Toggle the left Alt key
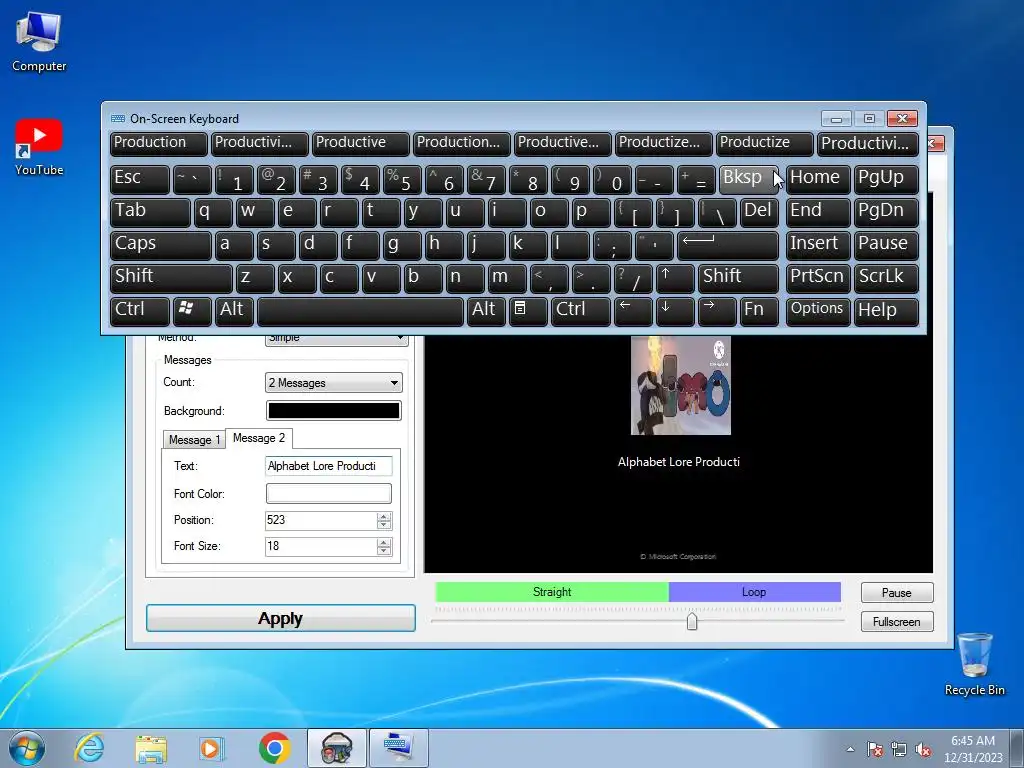1024x768 pixels. click(x=234, y=311)
